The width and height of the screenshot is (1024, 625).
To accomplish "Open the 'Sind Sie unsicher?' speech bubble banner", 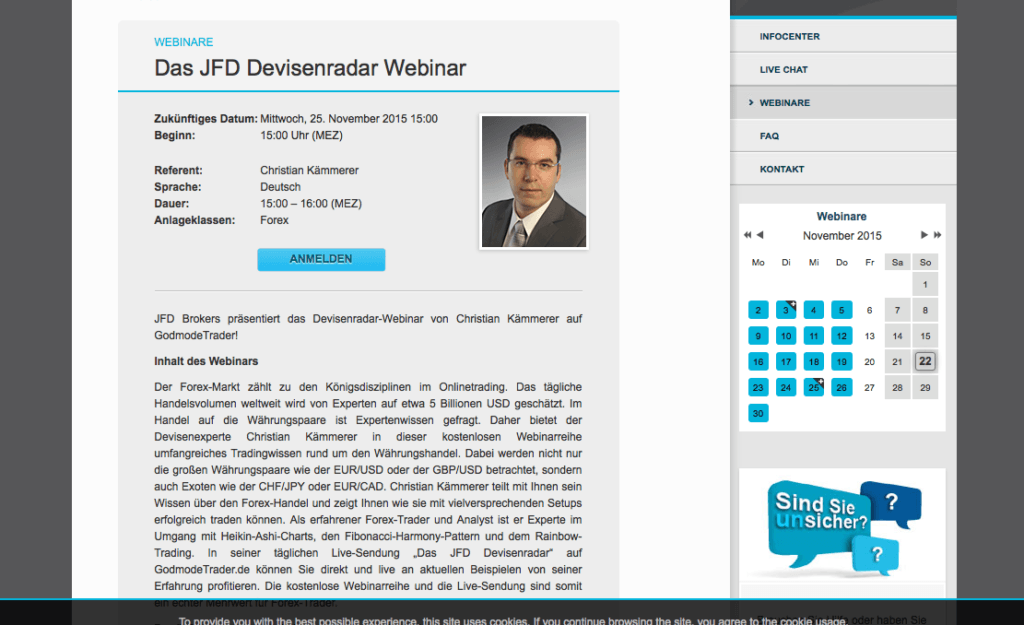I will pyautogui.click(x=842, y=526).
